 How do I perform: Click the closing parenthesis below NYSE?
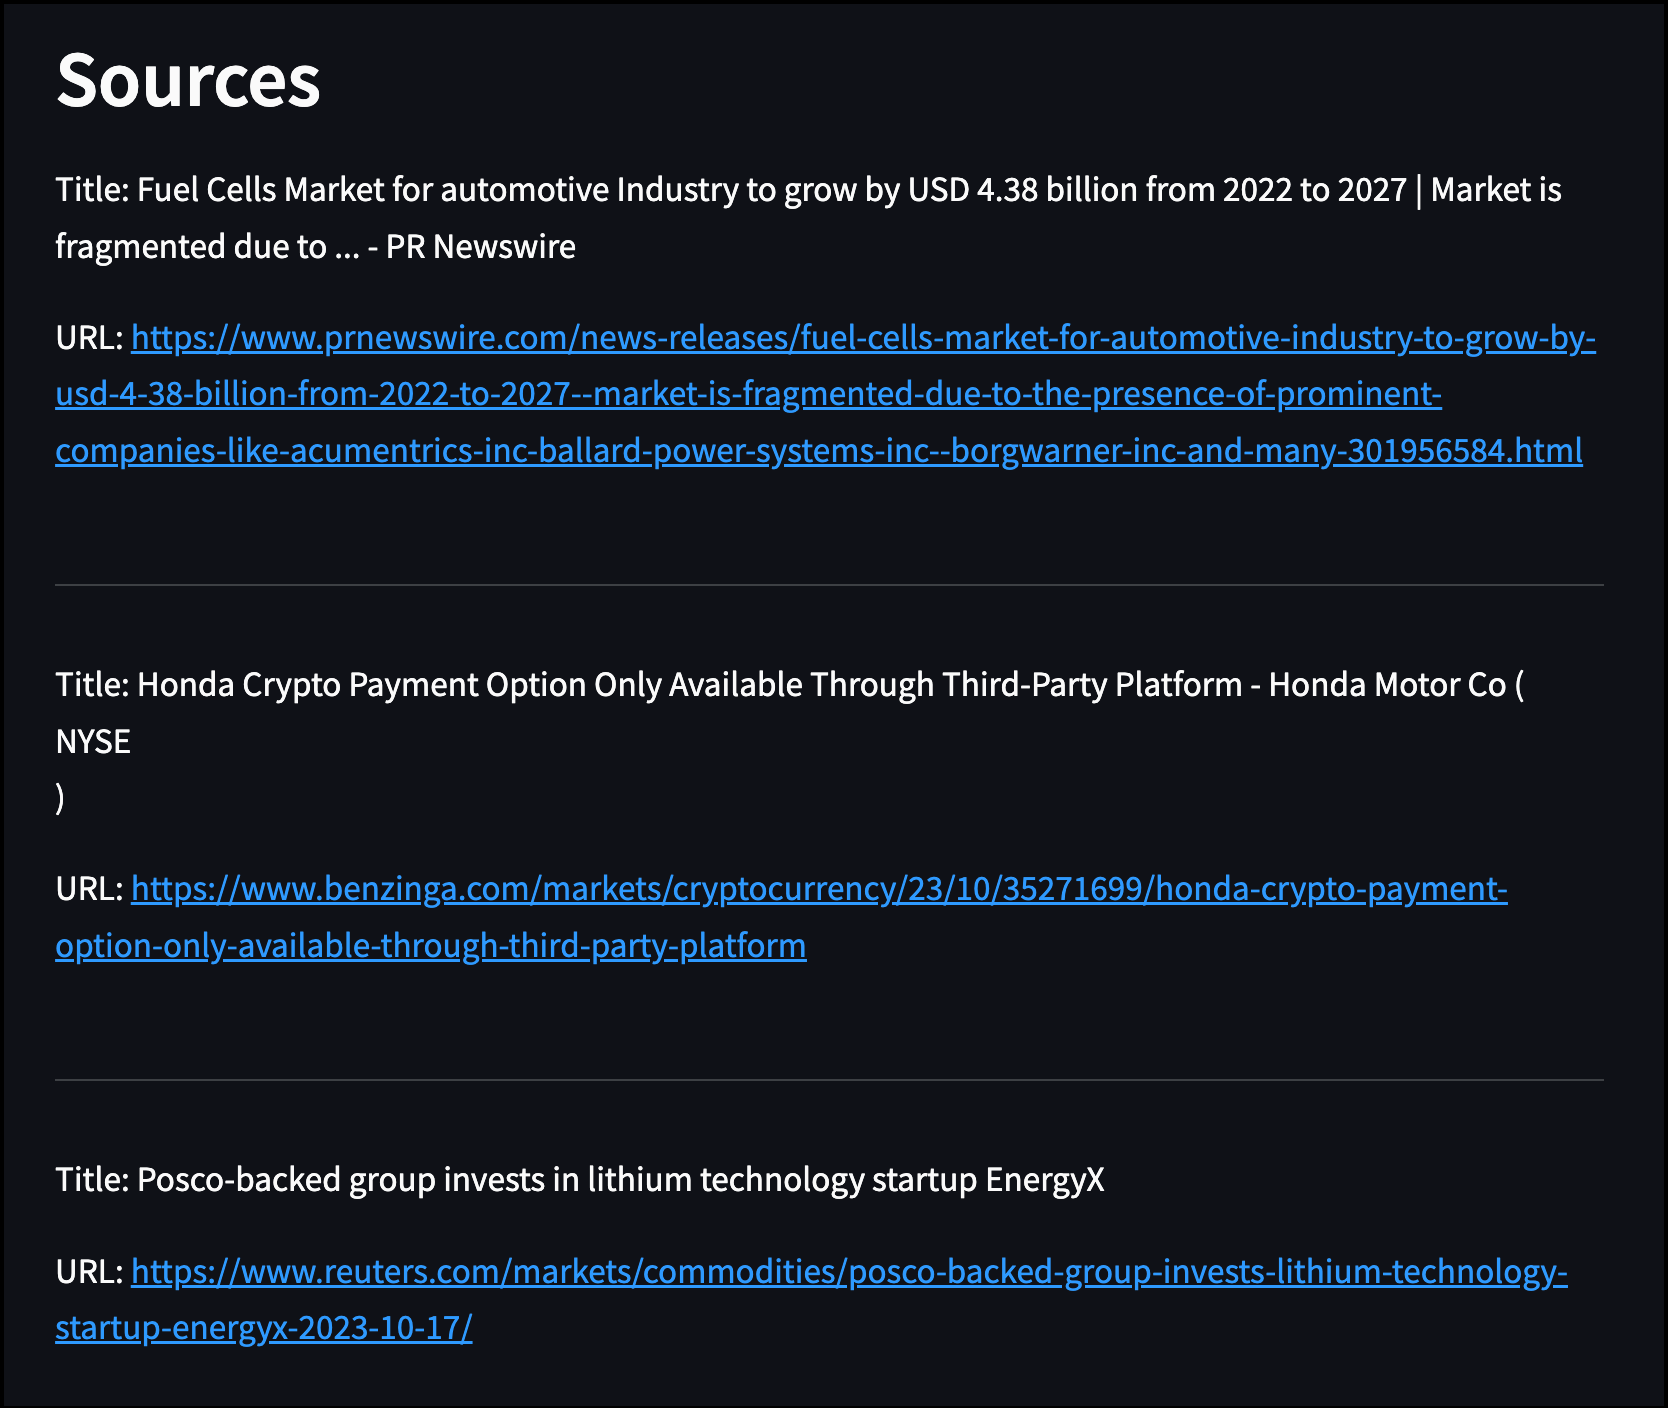tap(60, 798)
